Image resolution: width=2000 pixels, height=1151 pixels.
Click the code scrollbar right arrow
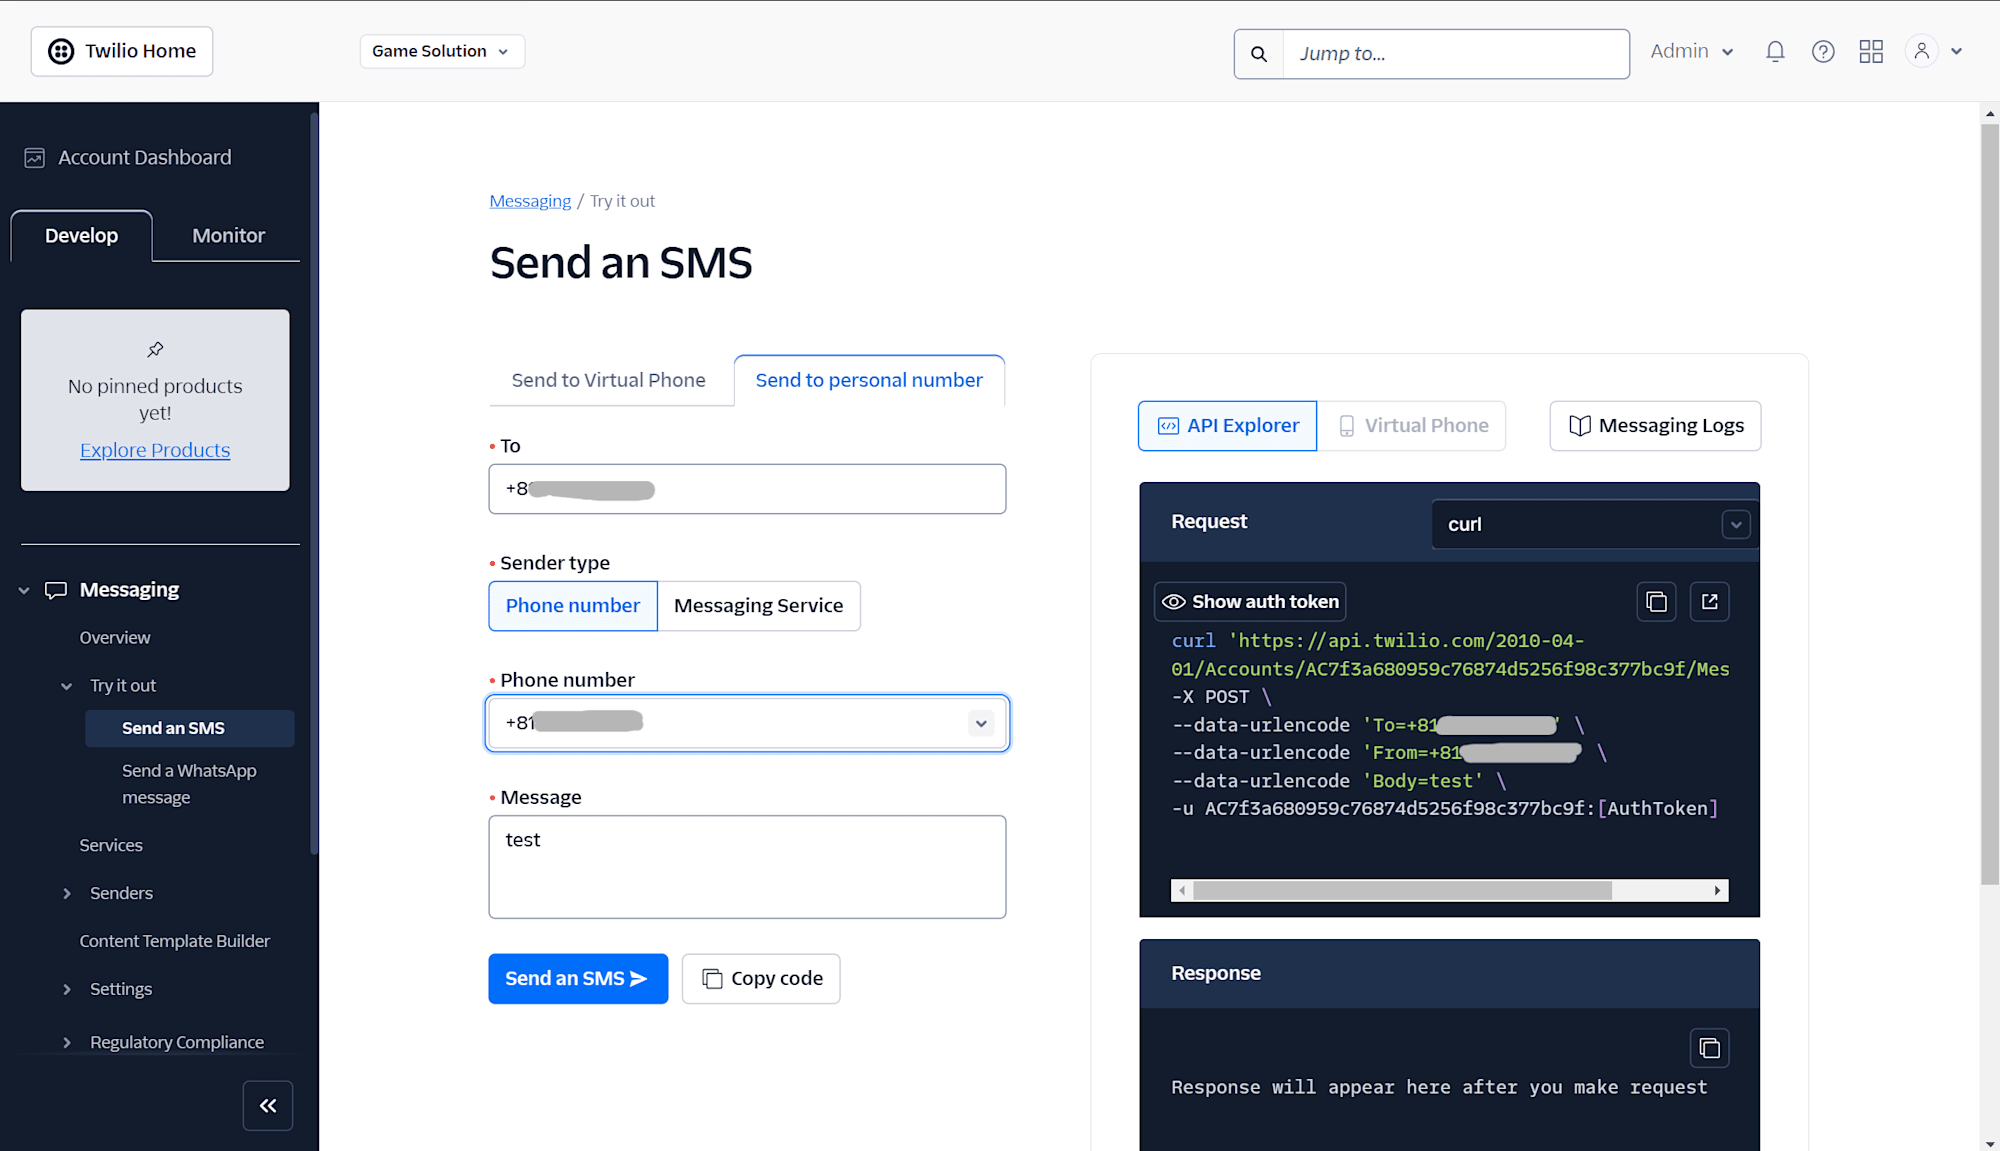point(1718,891)
